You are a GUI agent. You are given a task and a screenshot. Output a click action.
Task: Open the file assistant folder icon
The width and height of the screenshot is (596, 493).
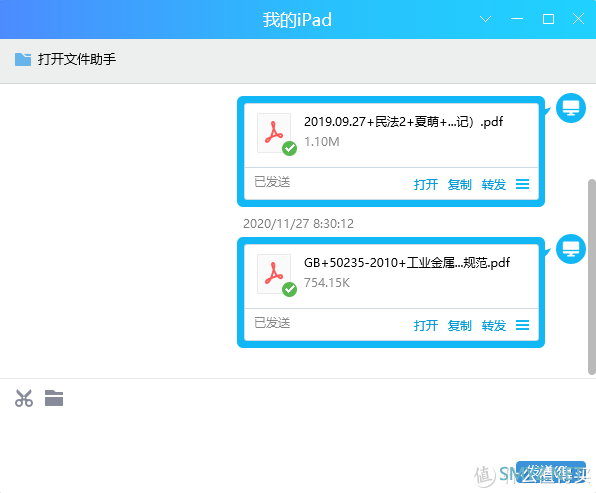tap(23, 59)
